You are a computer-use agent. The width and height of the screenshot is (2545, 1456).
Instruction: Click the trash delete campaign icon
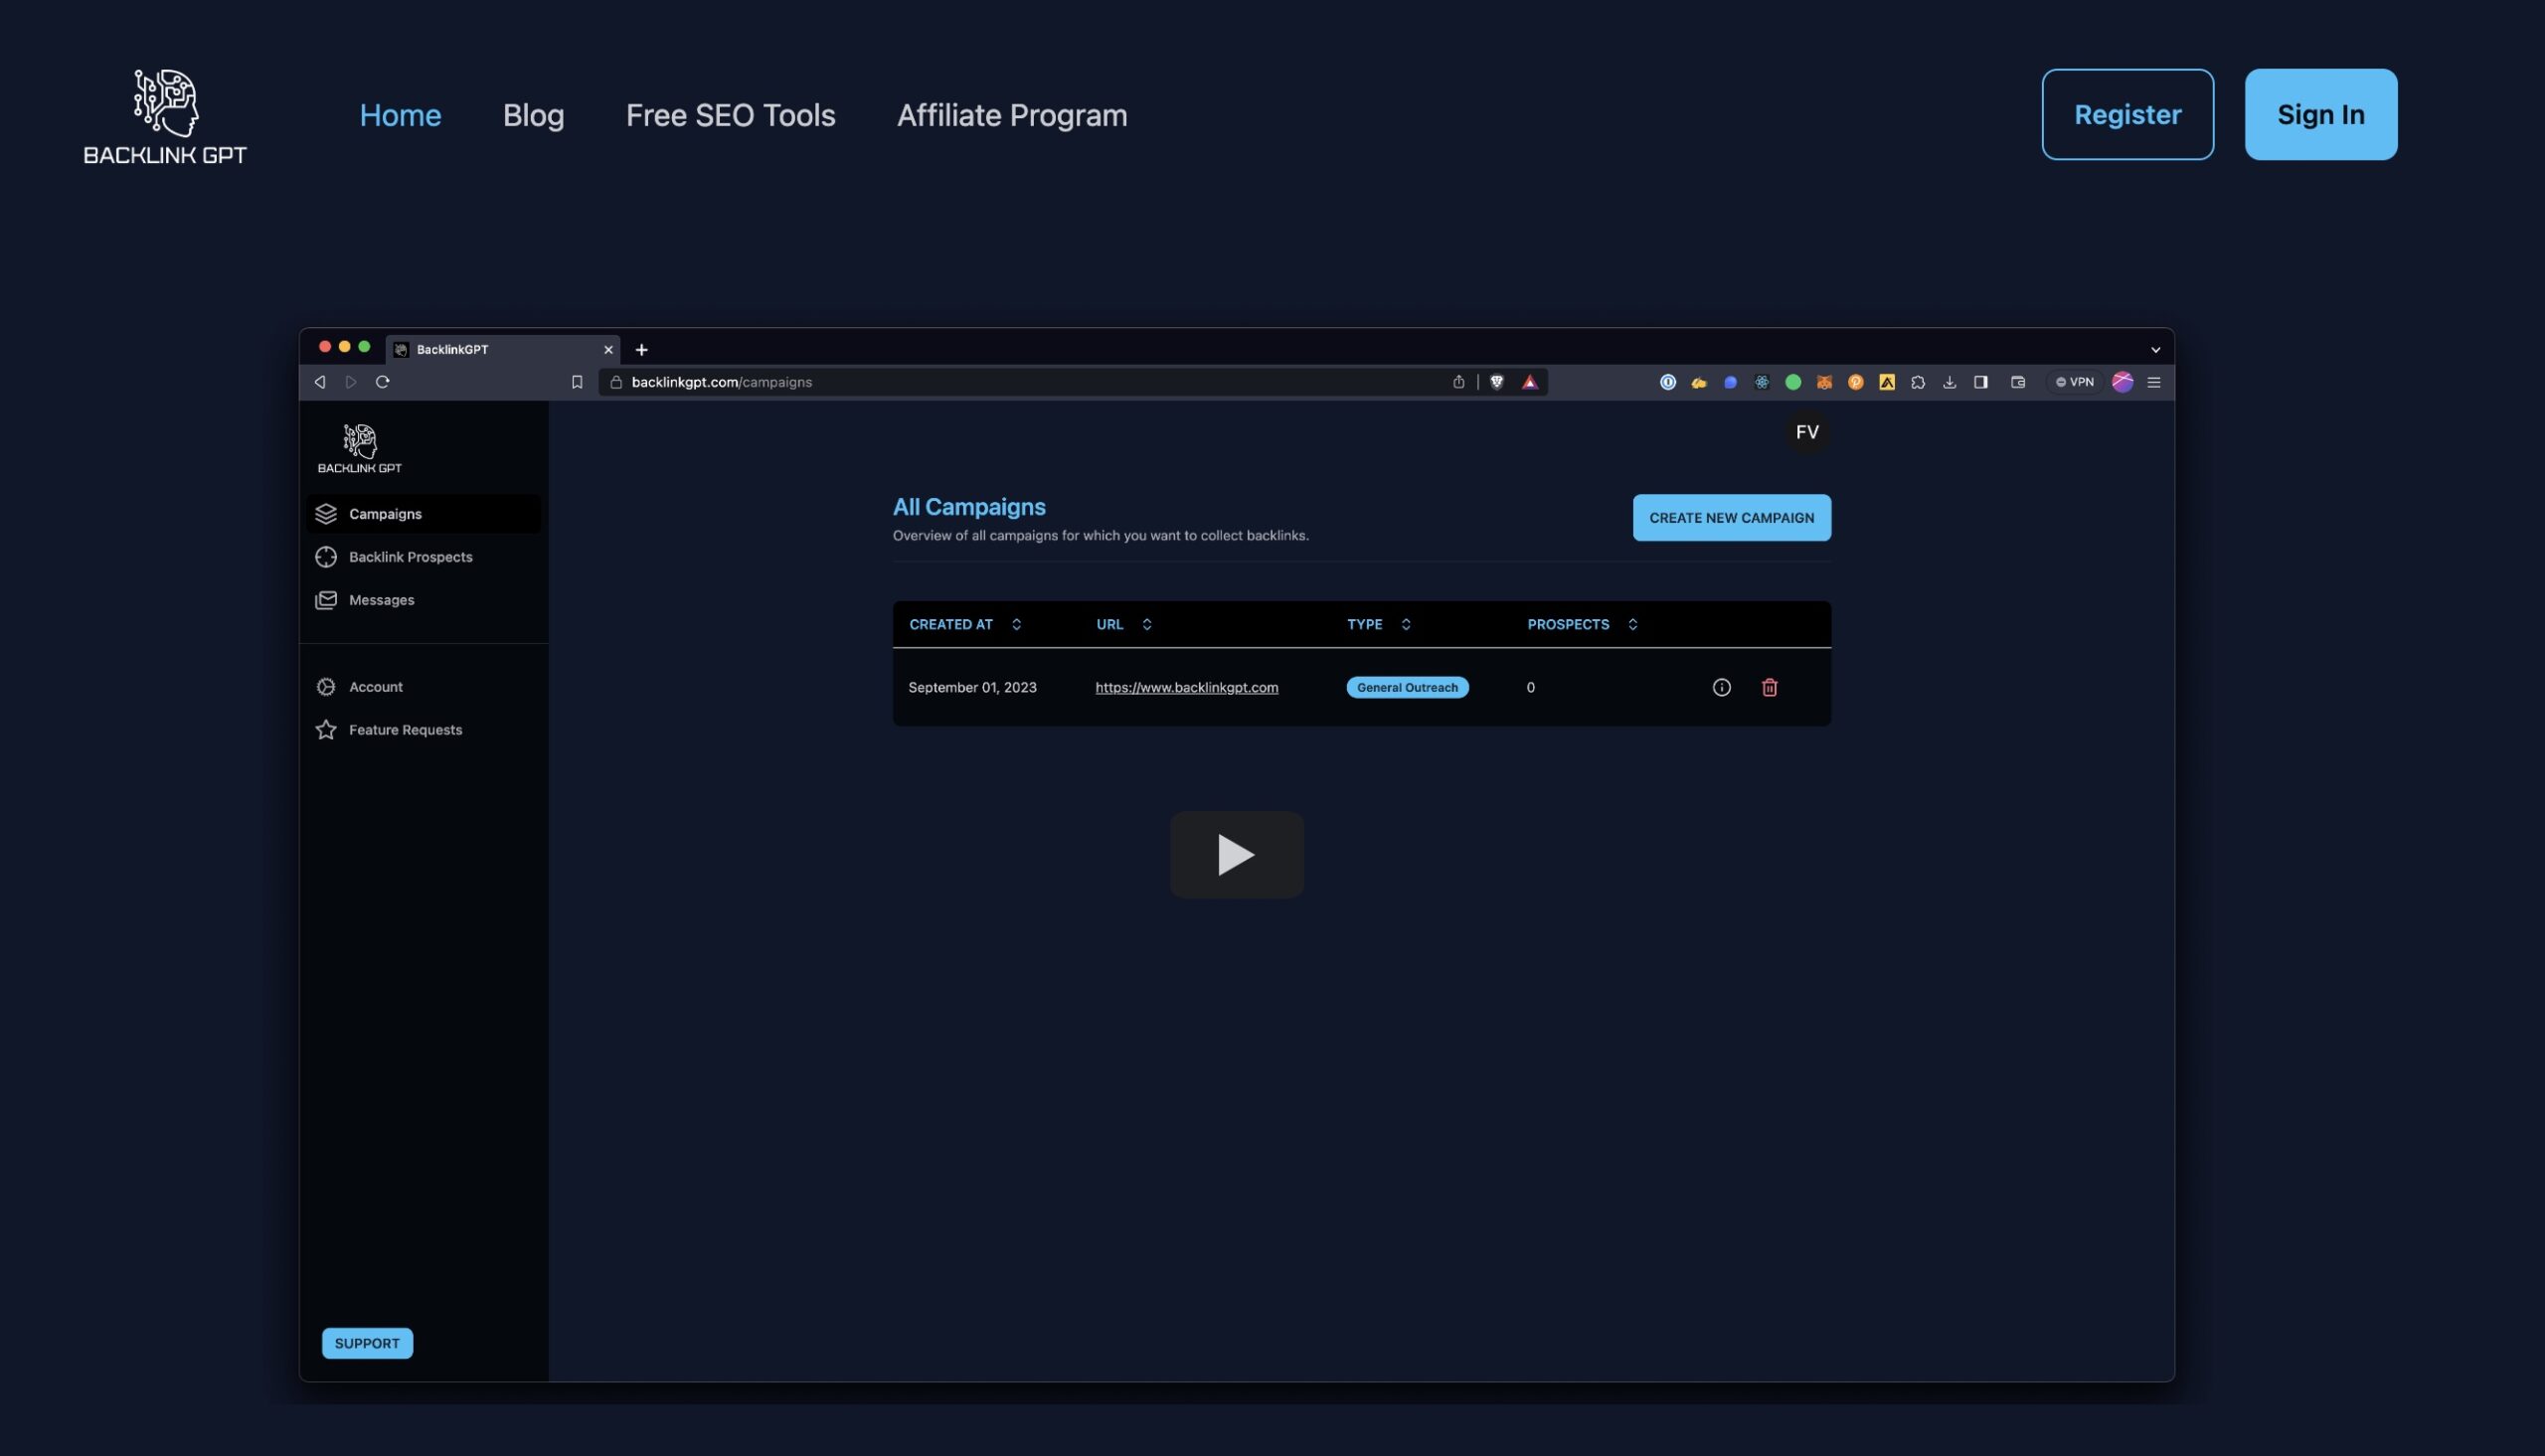click(x=1769, y=687)
